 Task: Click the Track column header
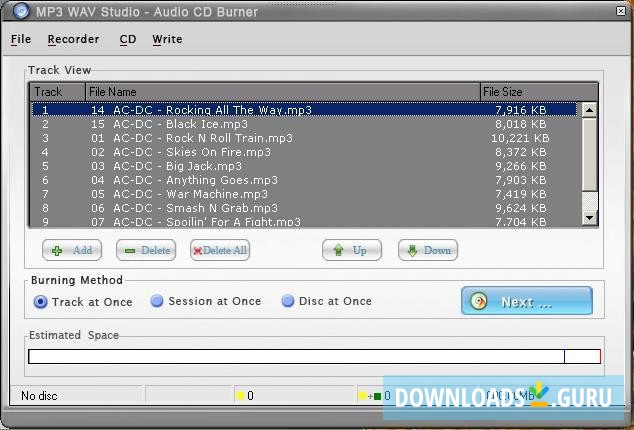click(x=57, y=92)
